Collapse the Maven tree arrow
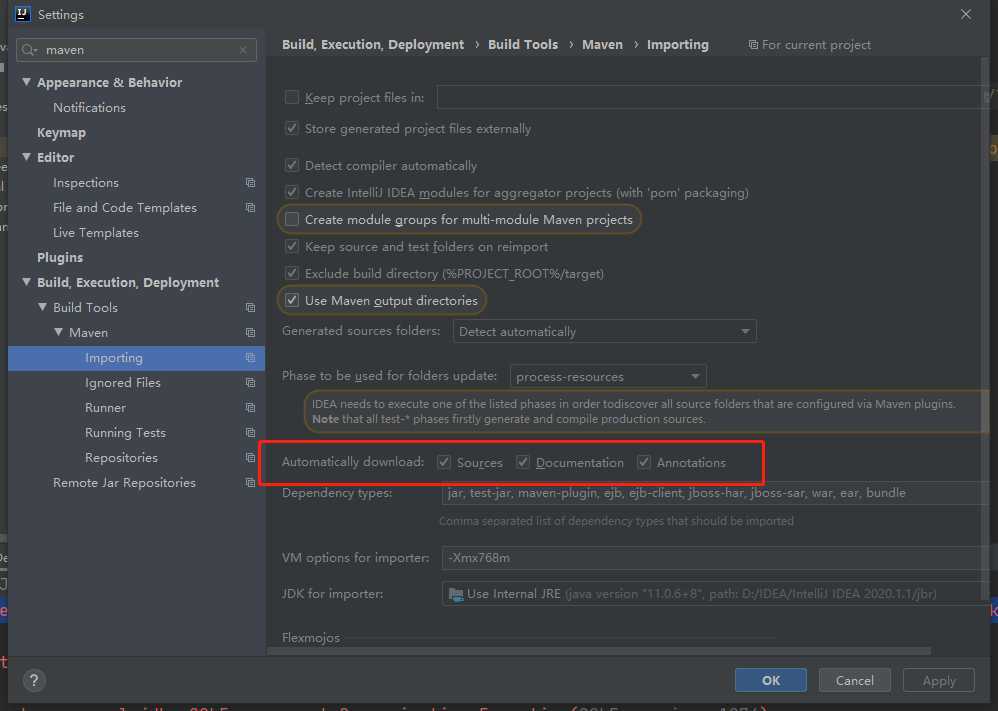998x711 pixels. [59, 332]
